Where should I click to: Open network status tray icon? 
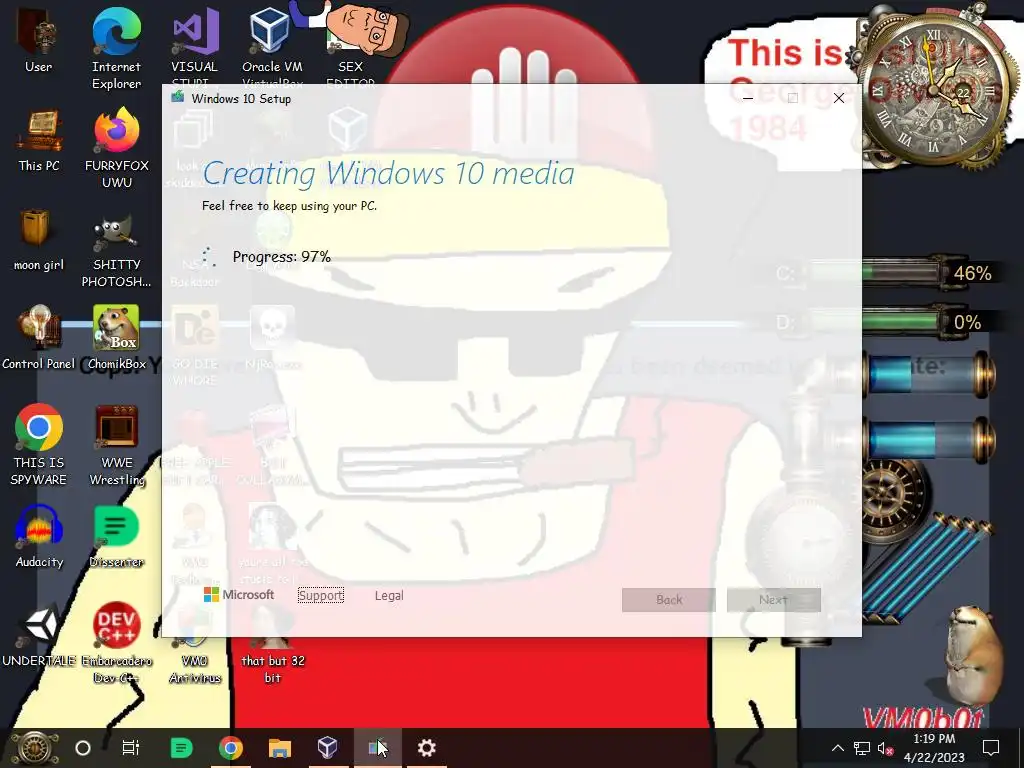point(861,748)
